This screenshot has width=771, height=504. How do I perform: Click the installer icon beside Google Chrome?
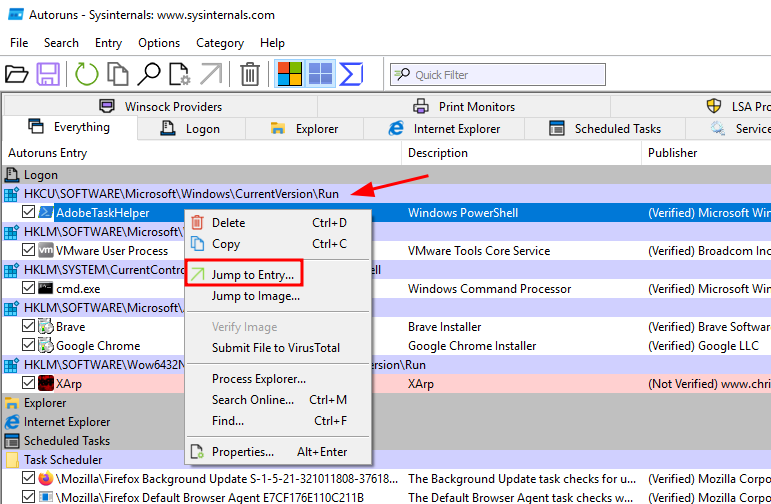(46, 346)
